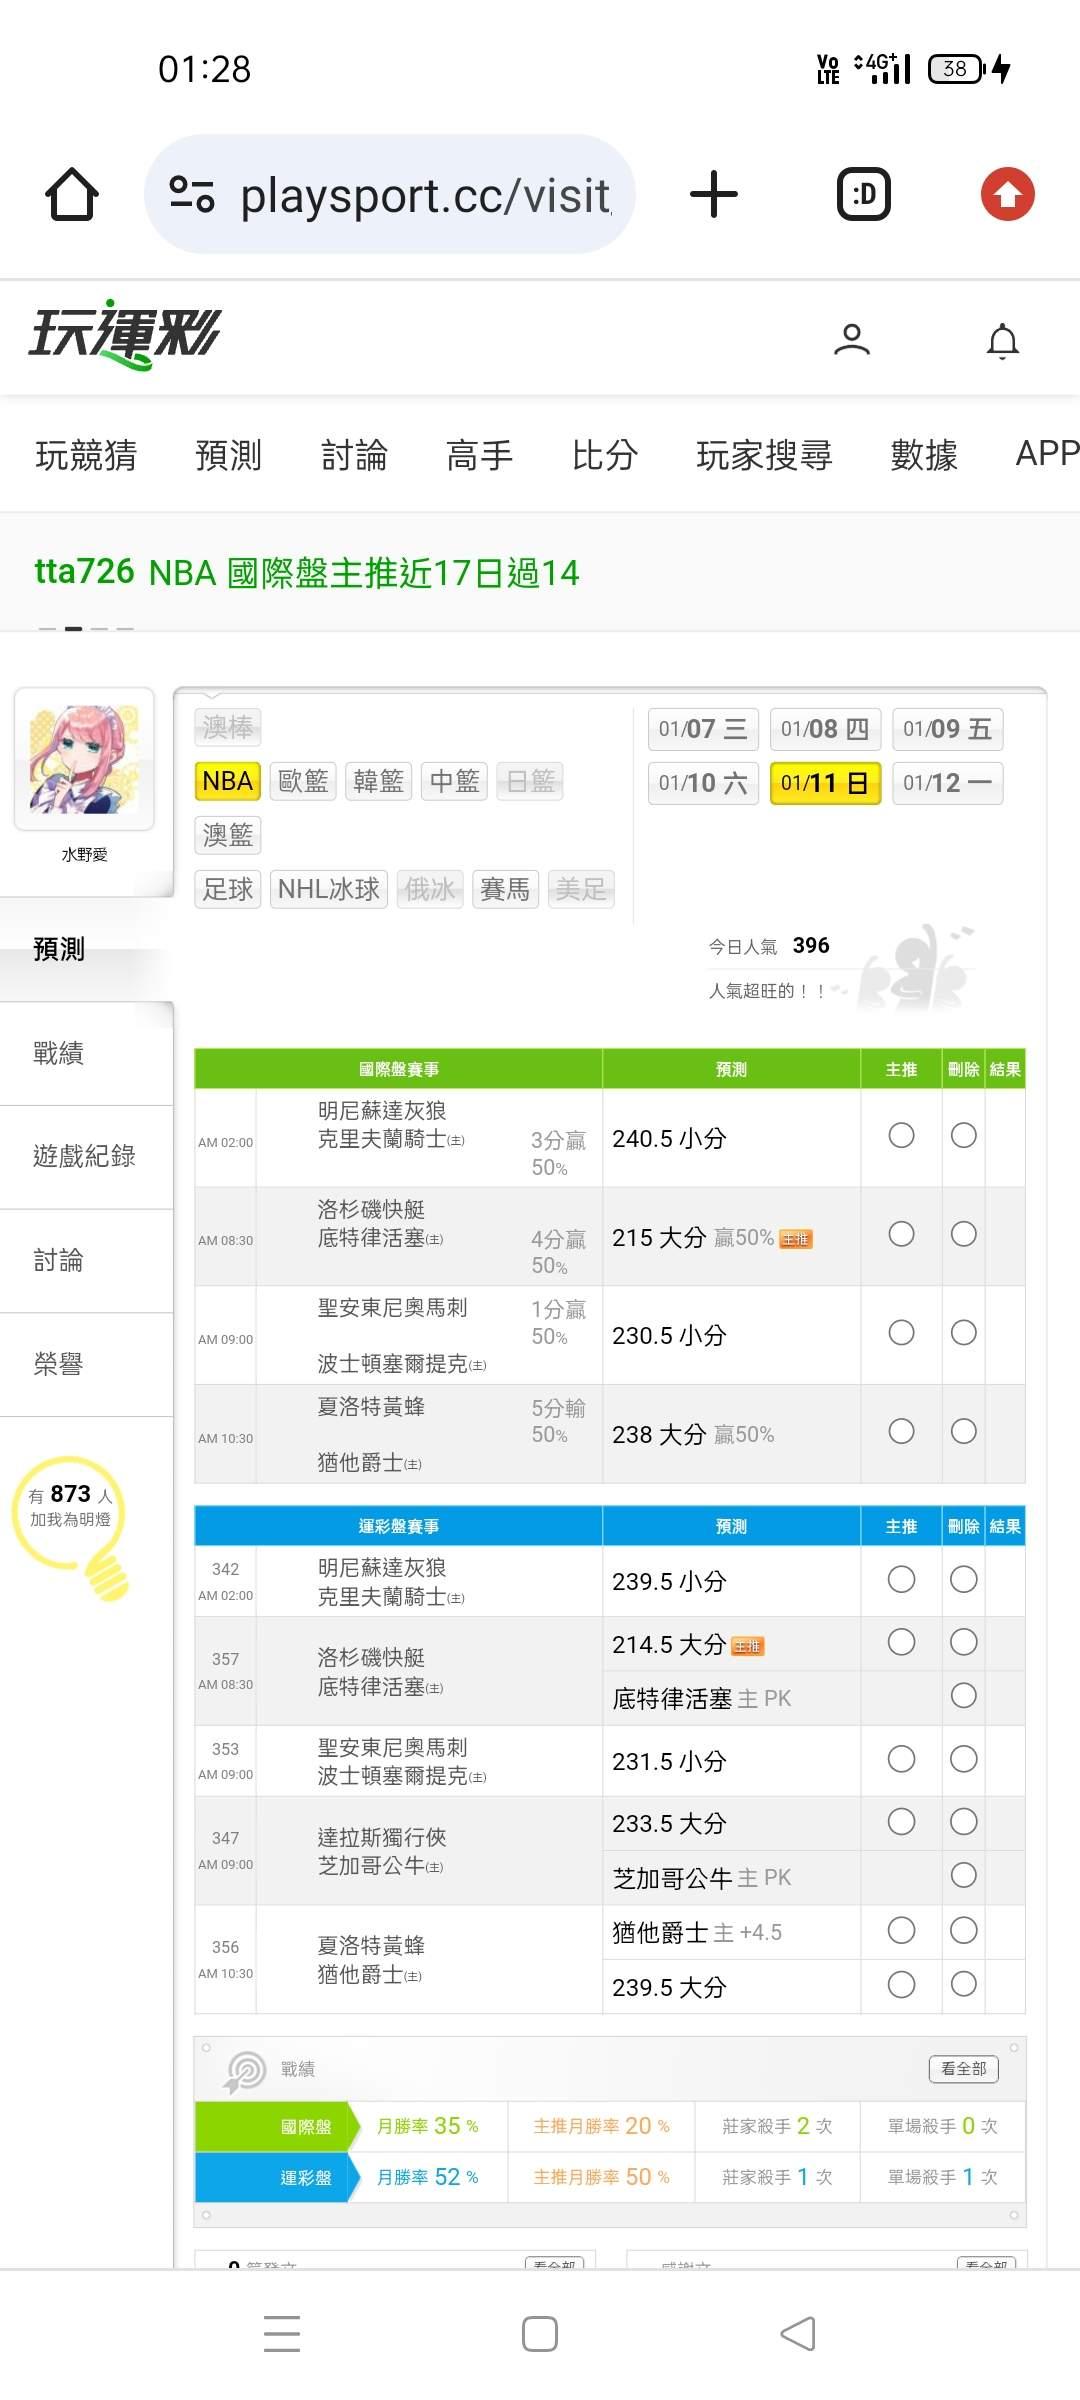Image resolution: width=1080 pixels, height=2400 pixels.
Task: Tap the red upload arrow icon
Action: (x=1007, y=194)
